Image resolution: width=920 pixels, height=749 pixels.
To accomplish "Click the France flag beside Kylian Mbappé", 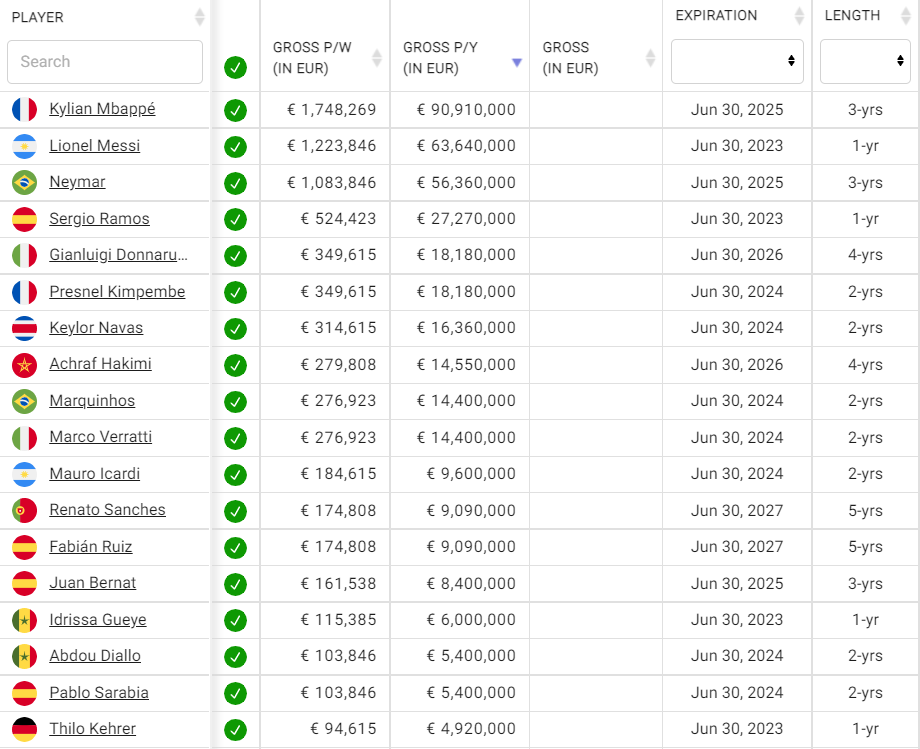I will pos(24,109).
